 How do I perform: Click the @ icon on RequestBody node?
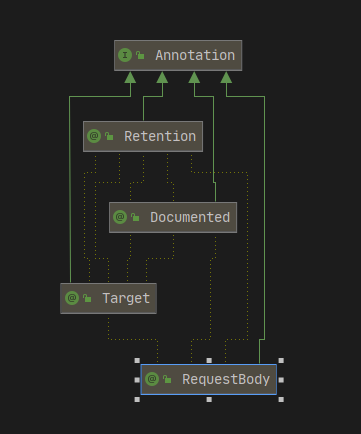pyautogui.click(x=152, y=379)
